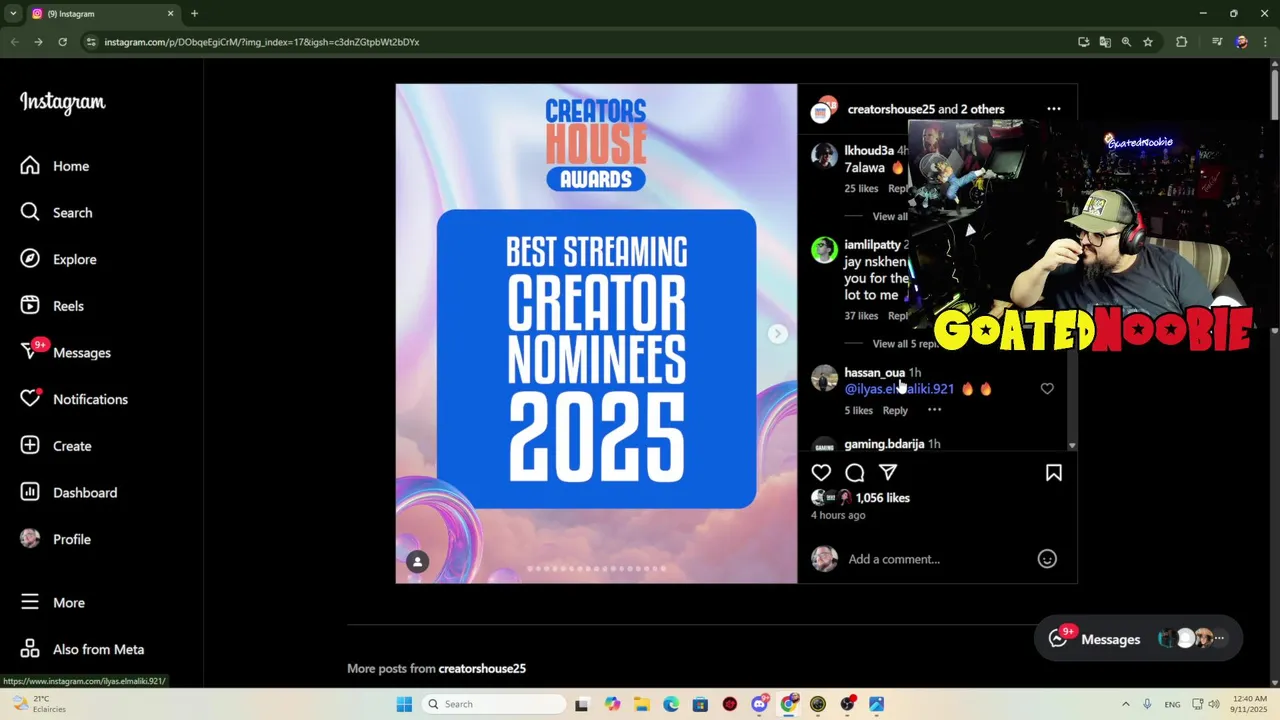Open the zoom magnifier in address bar
The height and width of the screenshot is (720, 1280).
point(1126,42)
